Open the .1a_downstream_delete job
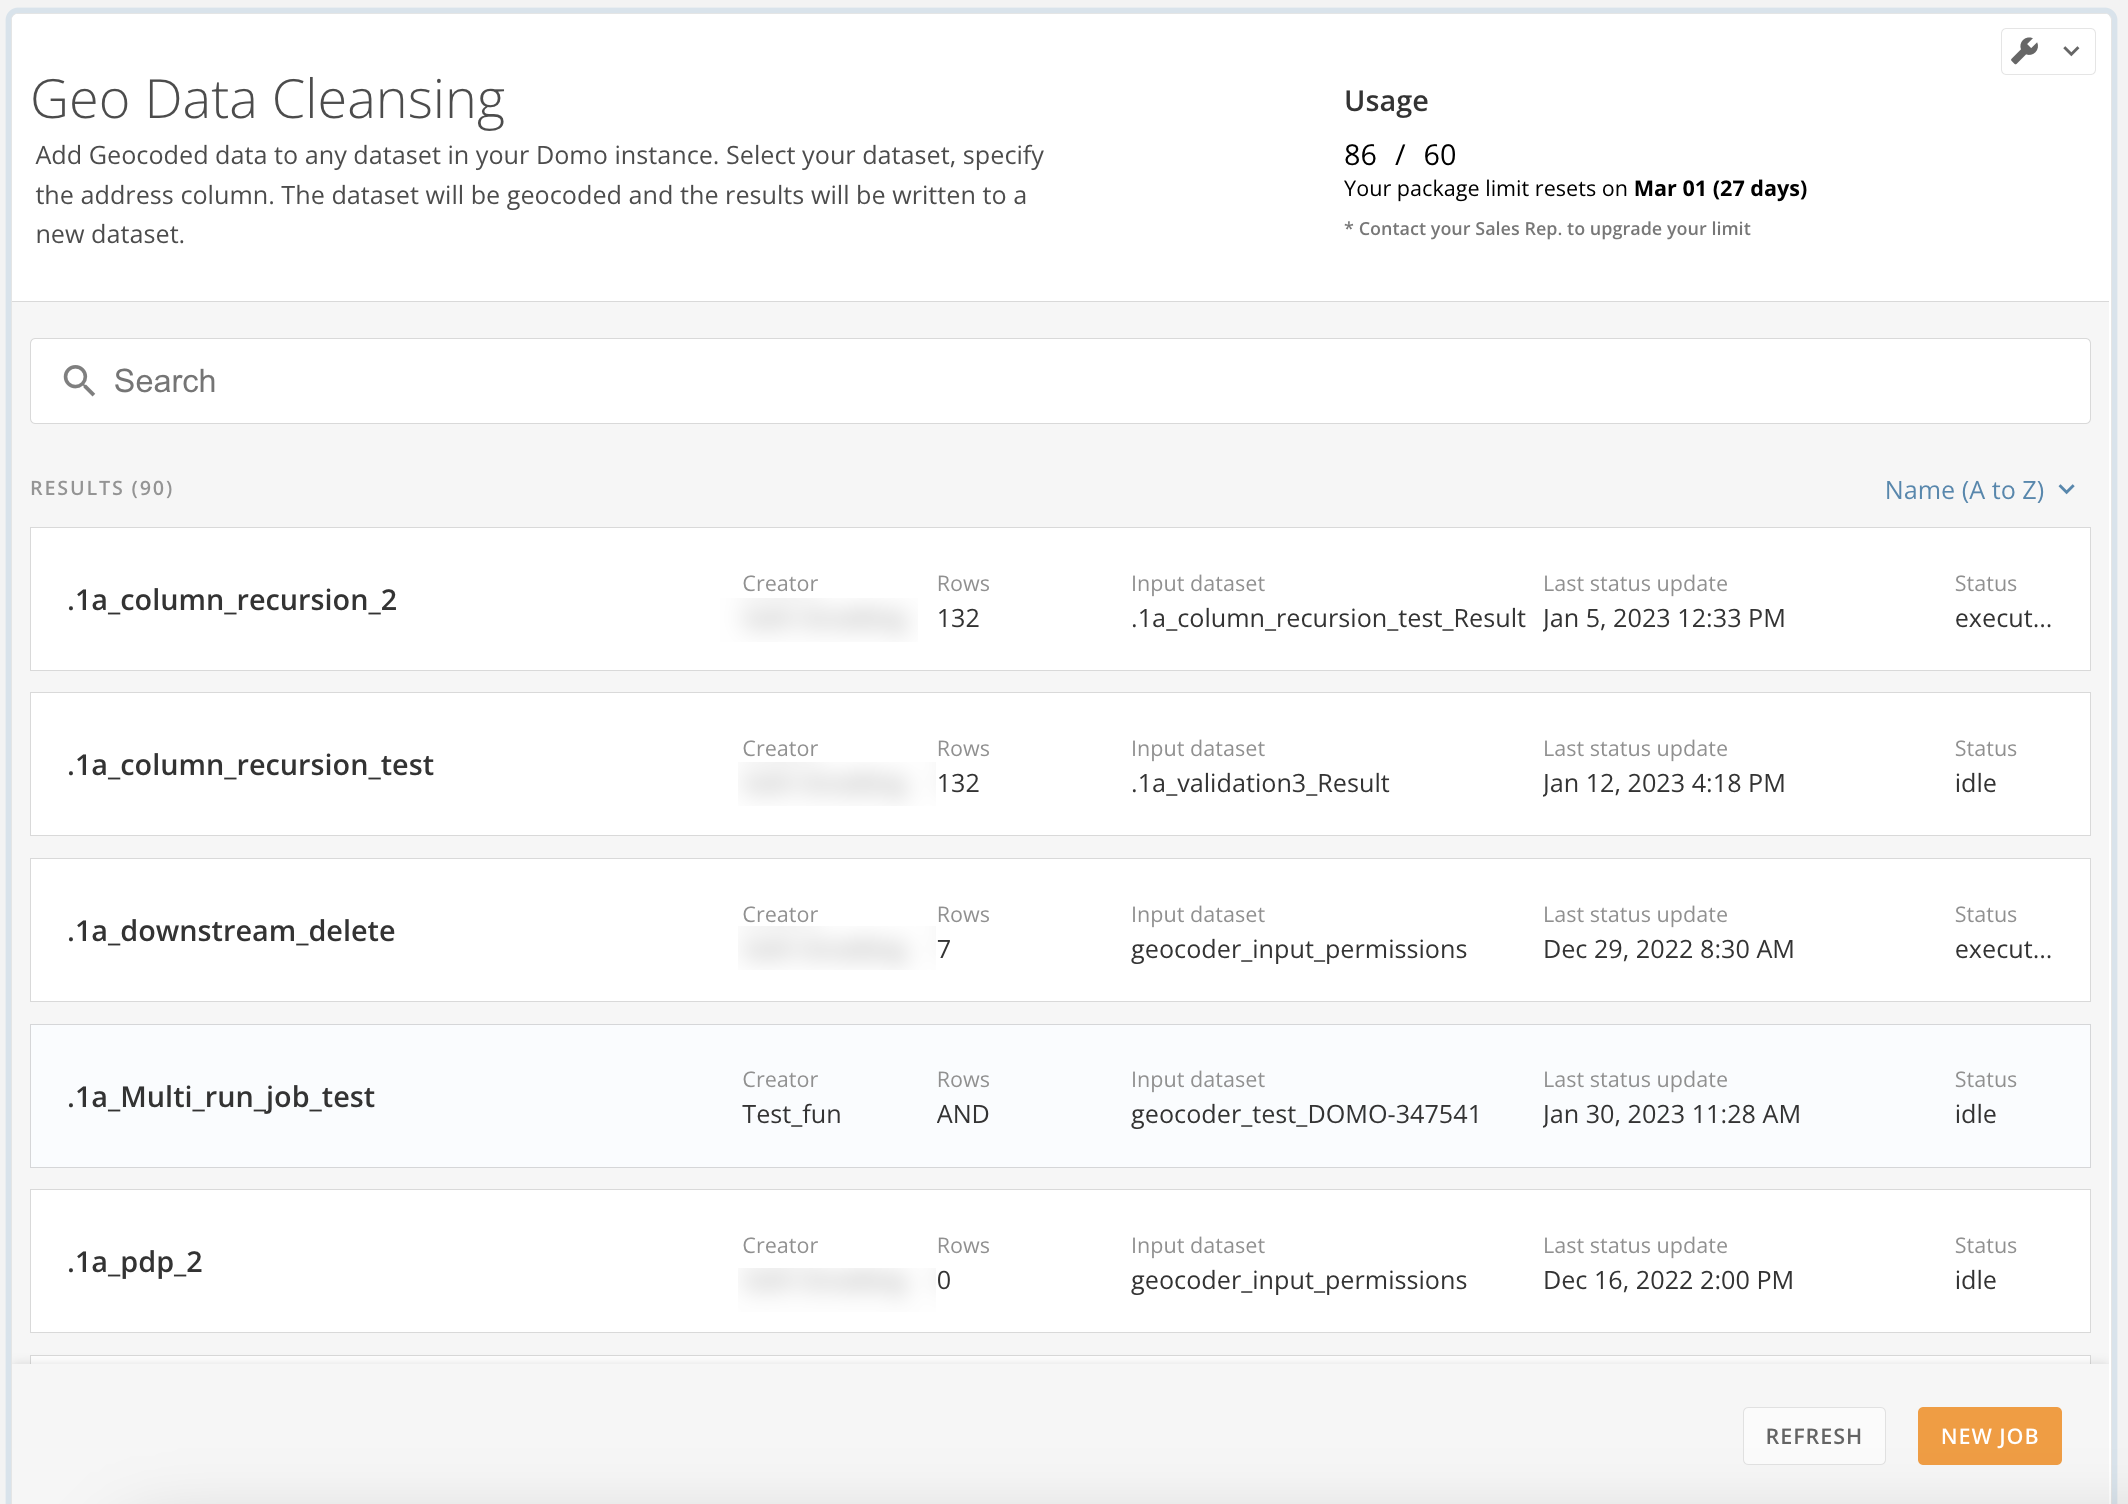The height and width of the screenshot is (1504, 2128). 231,931
